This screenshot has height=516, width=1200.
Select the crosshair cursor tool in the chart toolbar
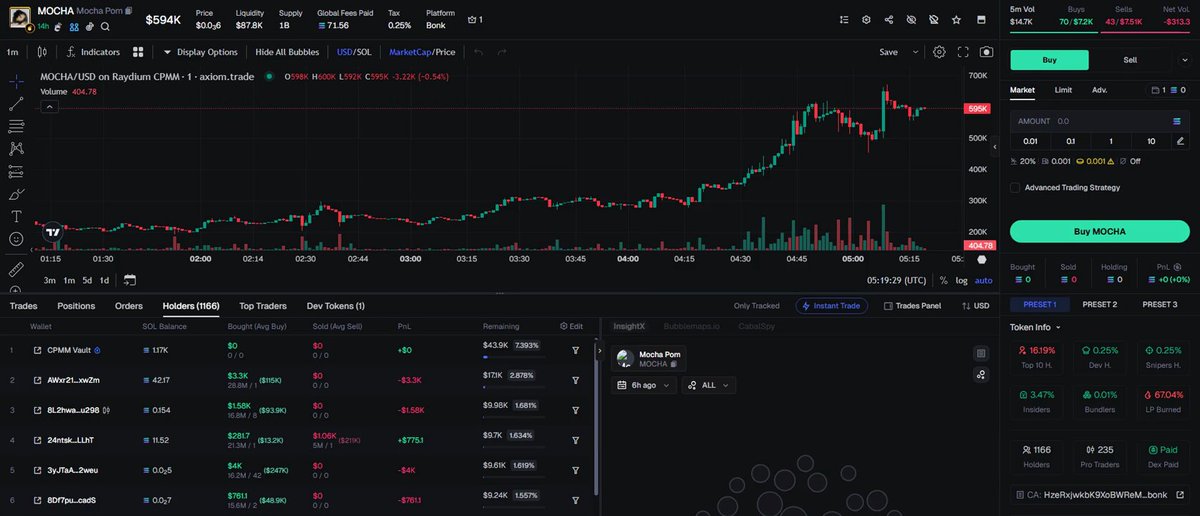coord(16,81)
